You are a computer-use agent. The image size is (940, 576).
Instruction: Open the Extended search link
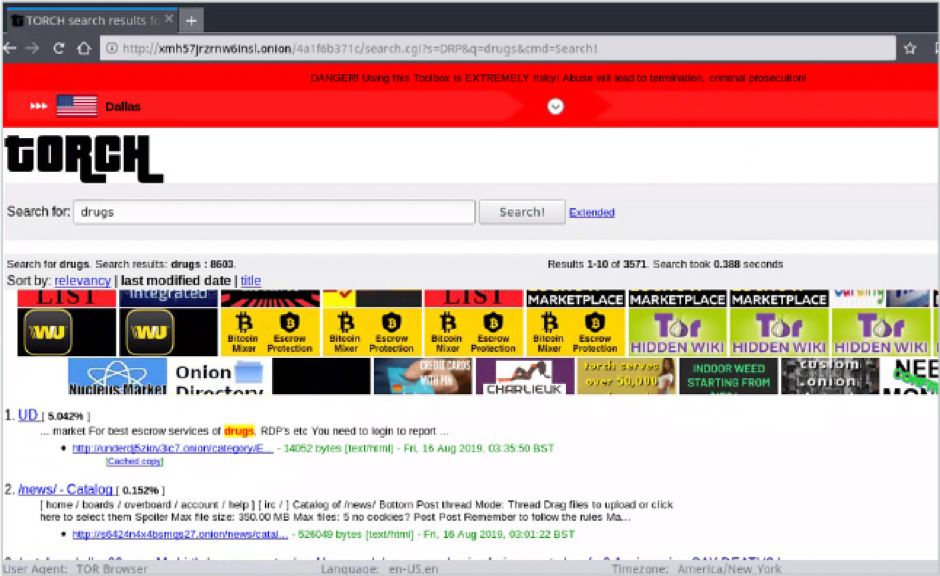pos(592,212)
